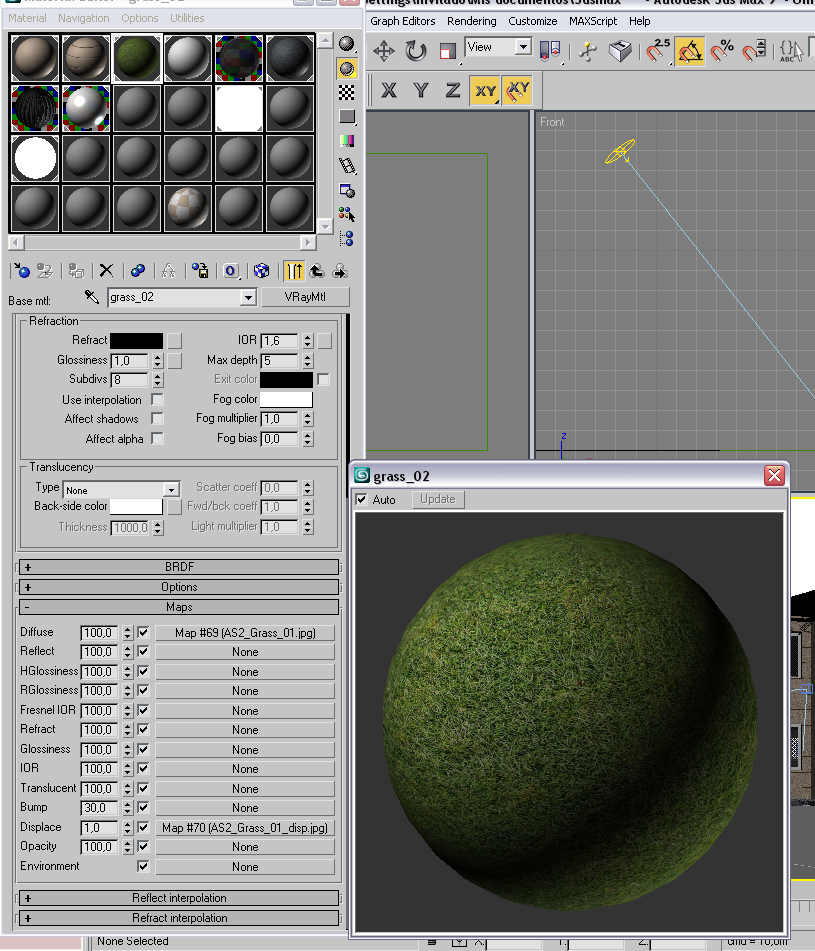Pick material with the eyedropper icon
815x951 pixels.
[92, 297]
